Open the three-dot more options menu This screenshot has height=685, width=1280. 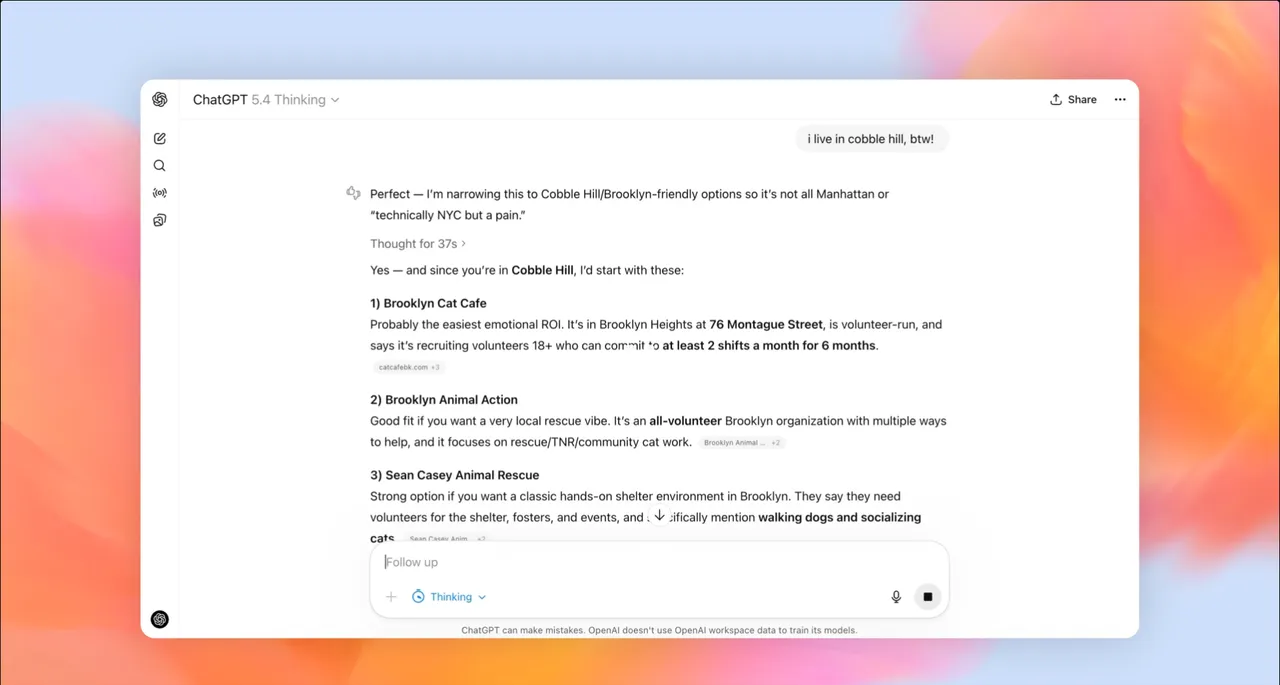1120,100
